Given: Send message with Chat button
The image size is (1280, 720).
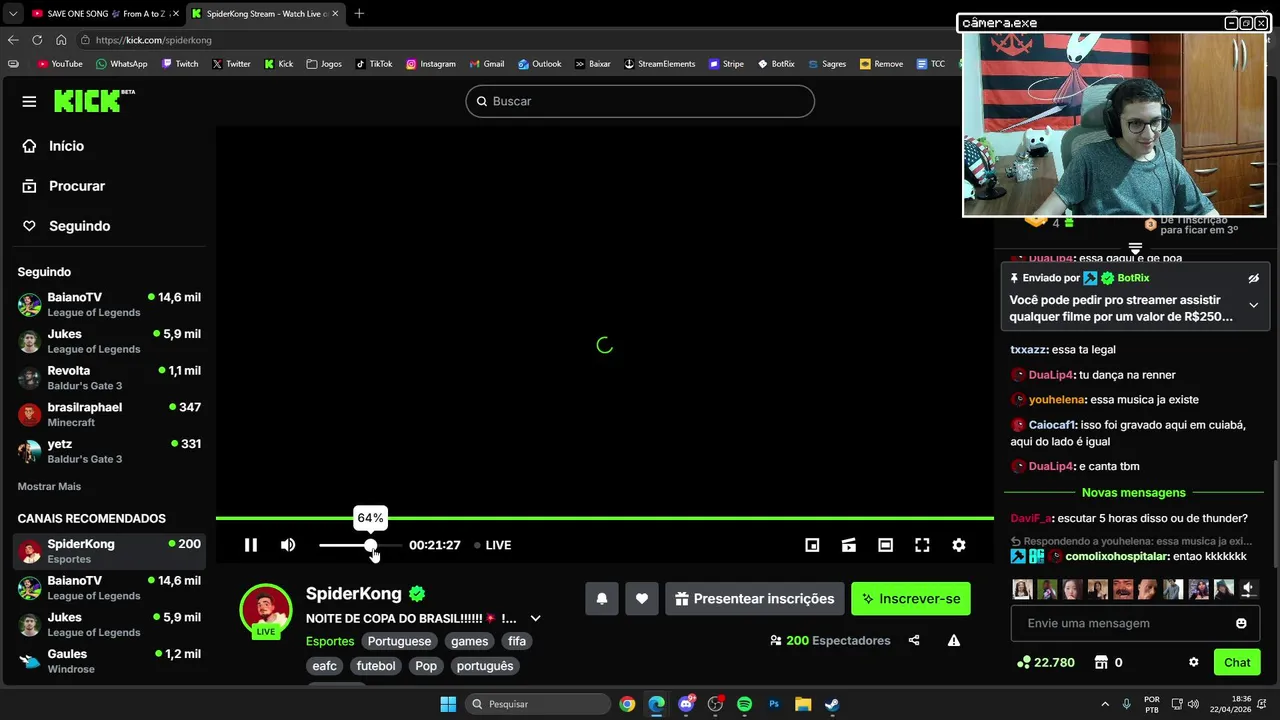Looking at the screenshot, I should point(1237,662).
